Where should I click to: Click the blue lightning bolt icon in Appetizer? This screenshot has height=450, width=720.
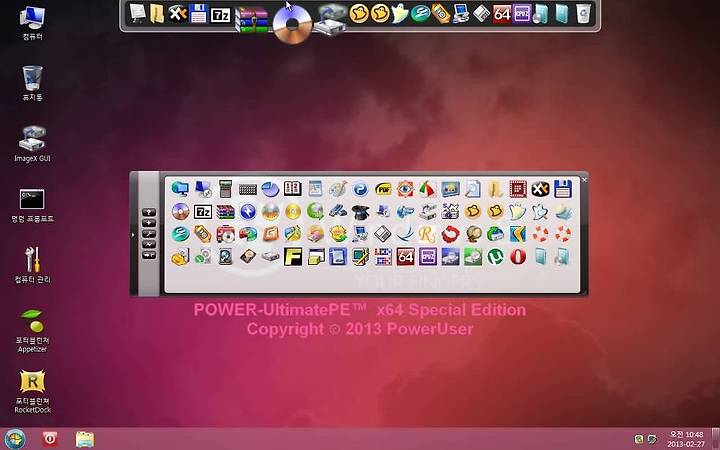[248, 212]
